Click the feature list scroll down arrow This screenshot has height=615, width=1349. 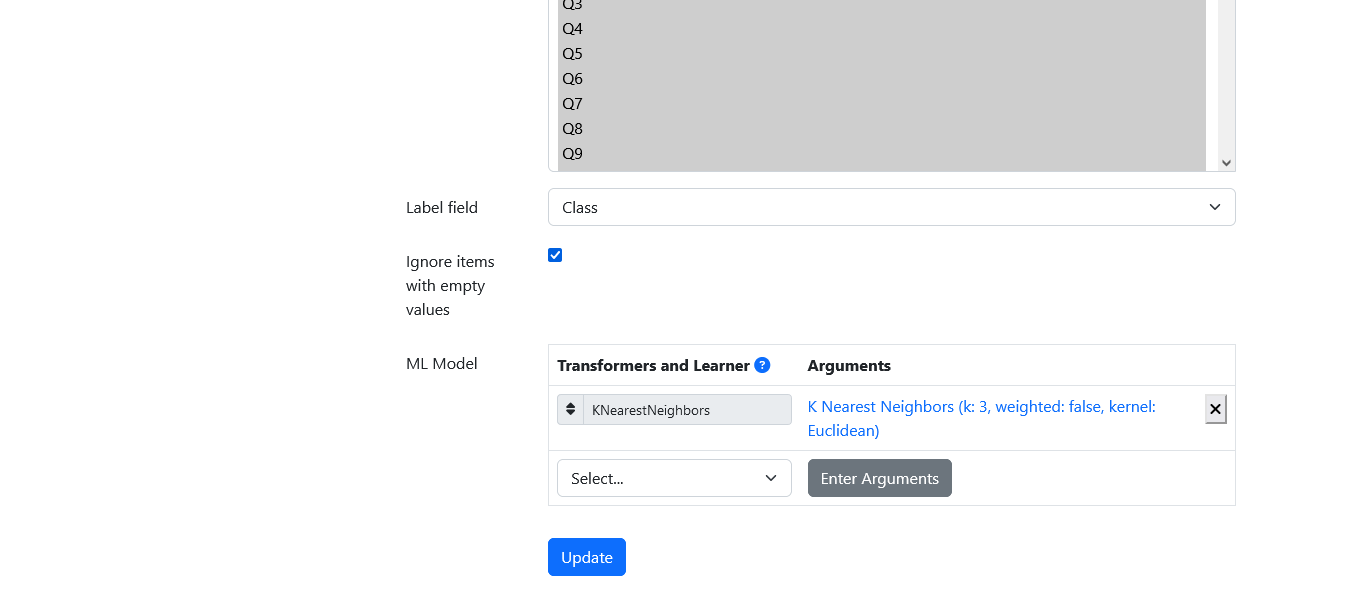click(1226, 163)
